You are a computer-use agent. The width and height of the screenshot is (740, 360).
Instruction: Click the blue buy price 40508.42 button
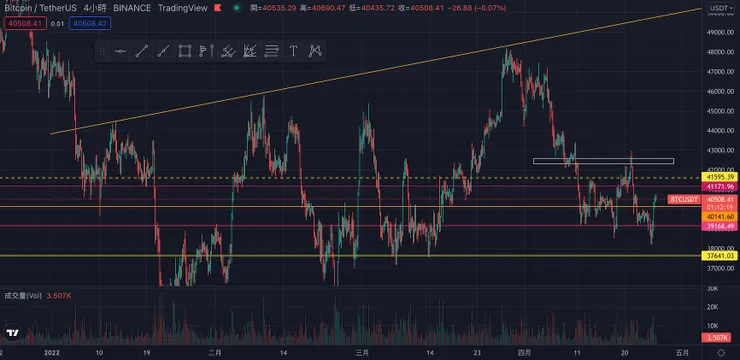[x=90, y=23]
